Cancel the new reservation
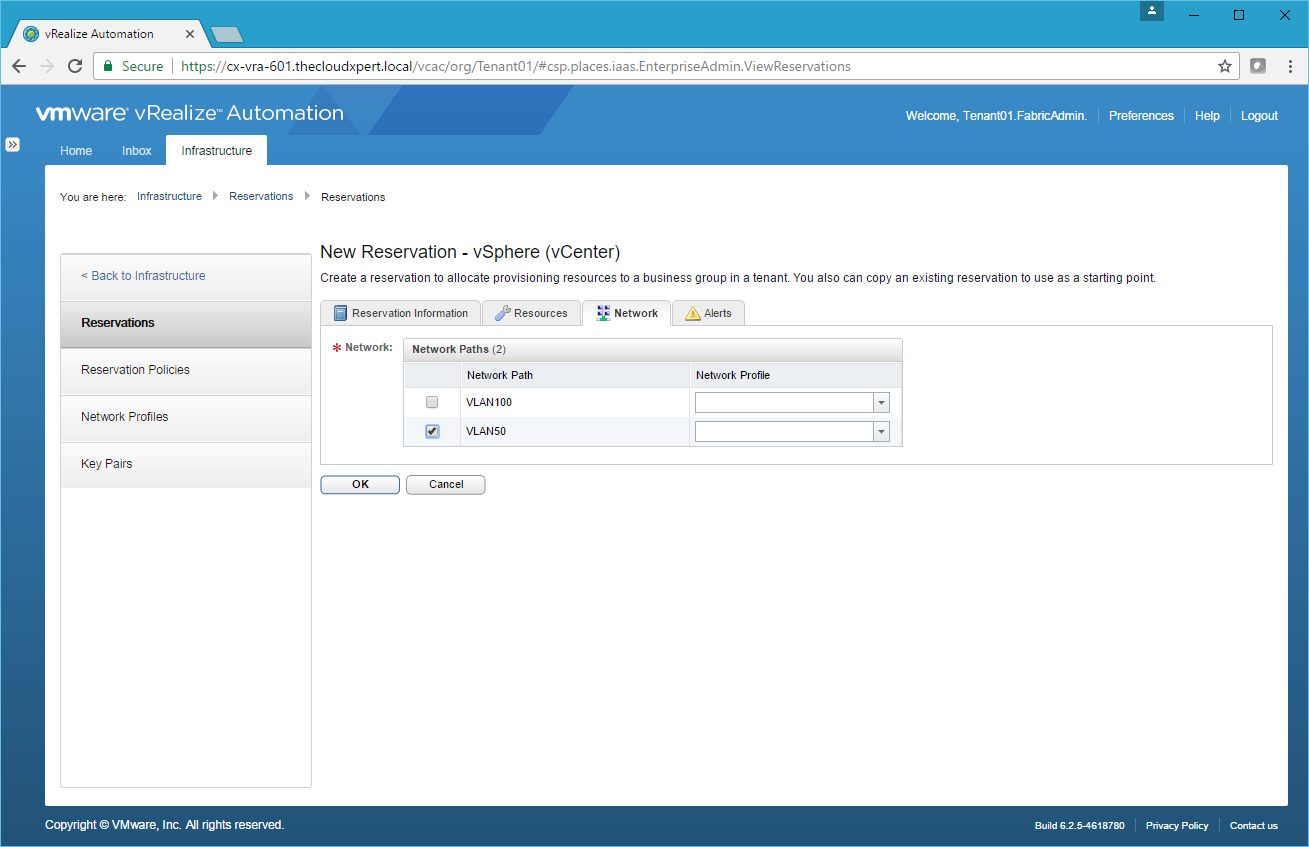This screenshot has height=847, width=1309. tap(445, 484)
